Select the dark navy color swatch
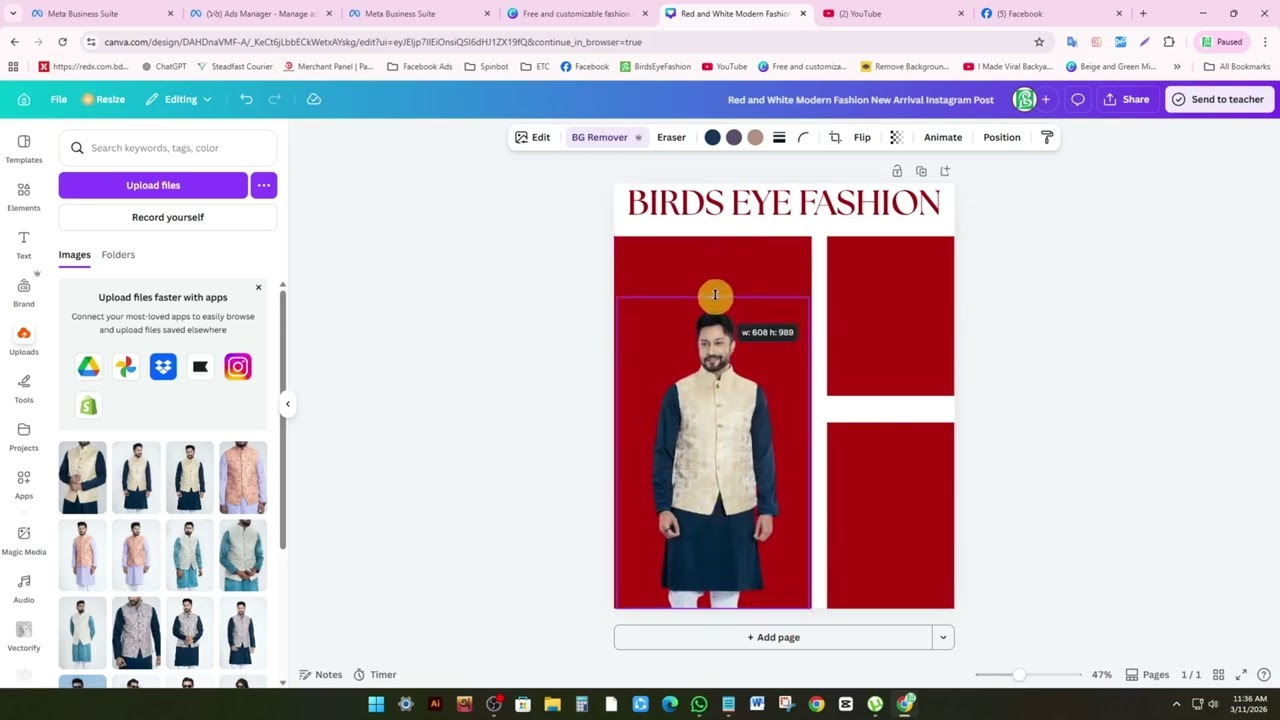The width and height of the screenshot is (1280, 720). [x=712, y=137]
